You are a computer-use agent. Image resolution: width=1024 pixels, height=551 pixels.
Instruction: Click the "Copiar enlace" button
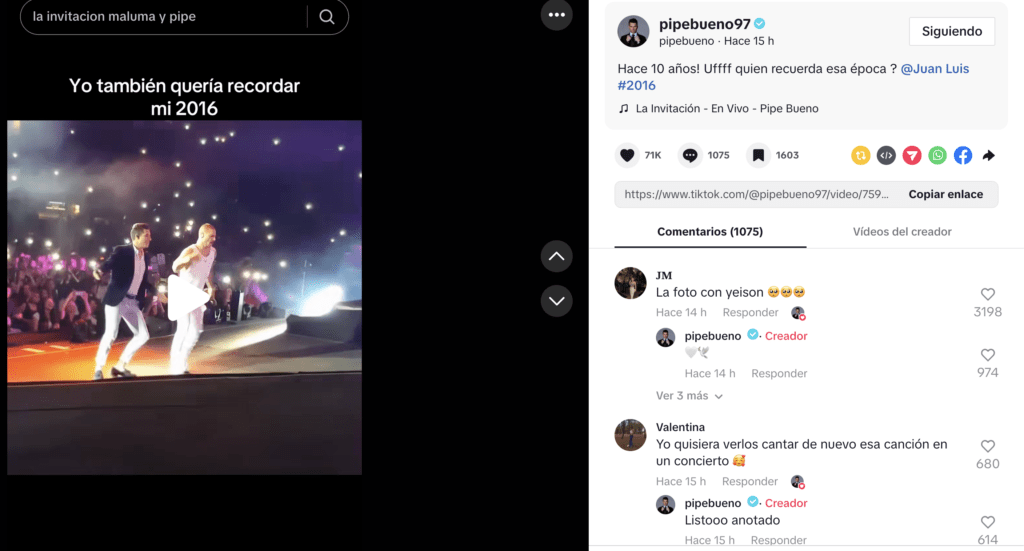pyautogui.click(x=945, y=194)
